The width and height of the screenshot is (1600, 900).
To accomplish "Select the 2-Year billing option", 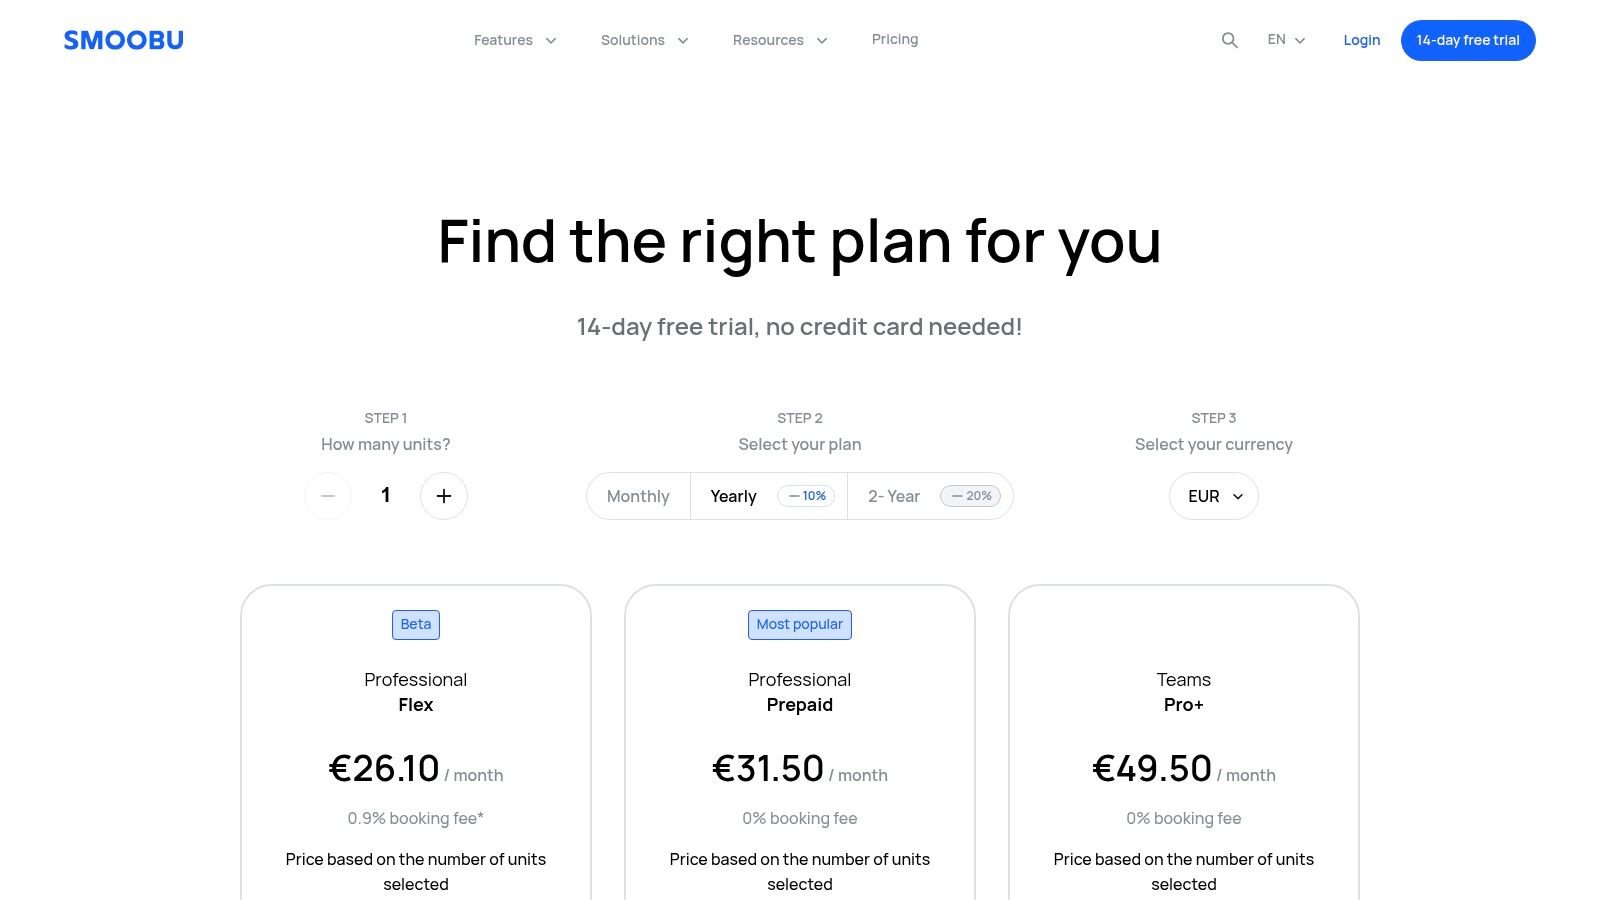I will (894, 496).
